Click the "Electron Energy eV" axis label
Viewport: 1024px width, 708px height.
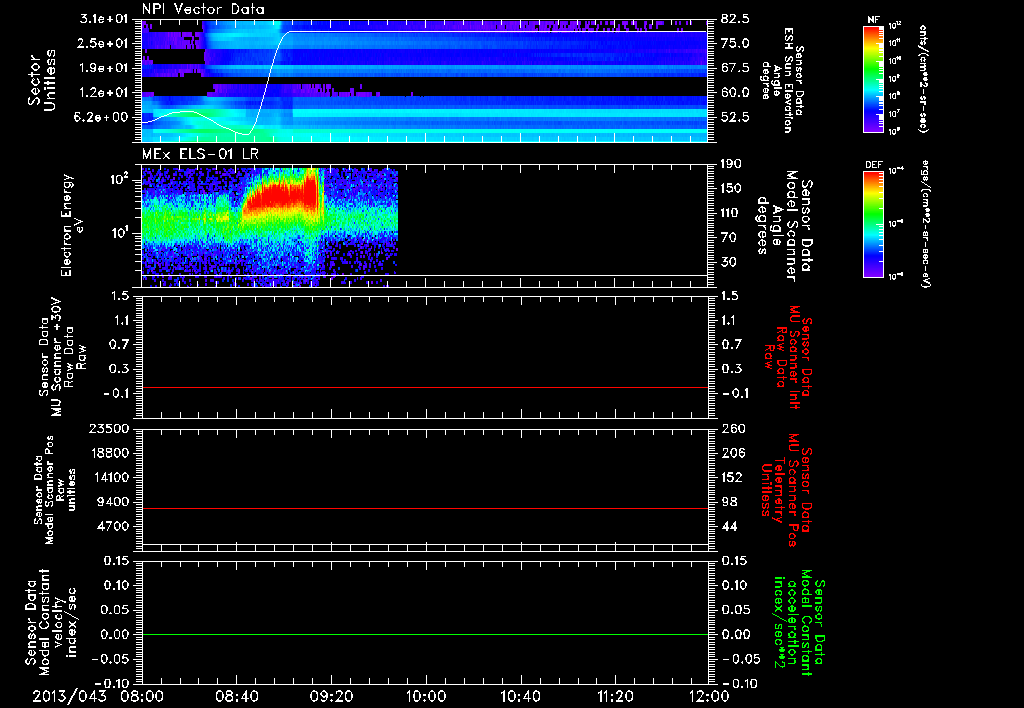72,225
